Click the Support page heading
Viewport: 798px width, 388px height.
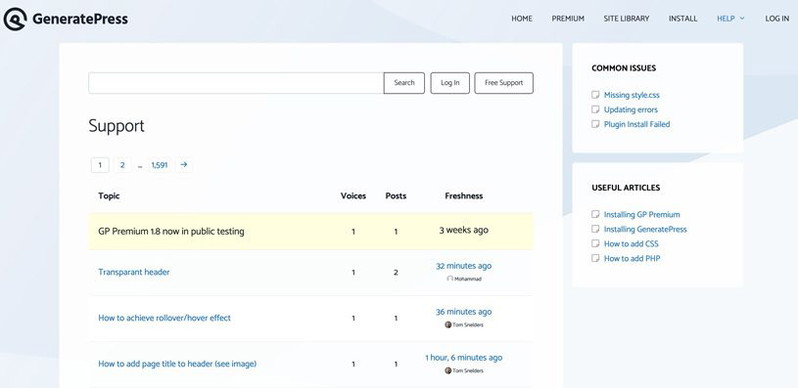point(117,126)
